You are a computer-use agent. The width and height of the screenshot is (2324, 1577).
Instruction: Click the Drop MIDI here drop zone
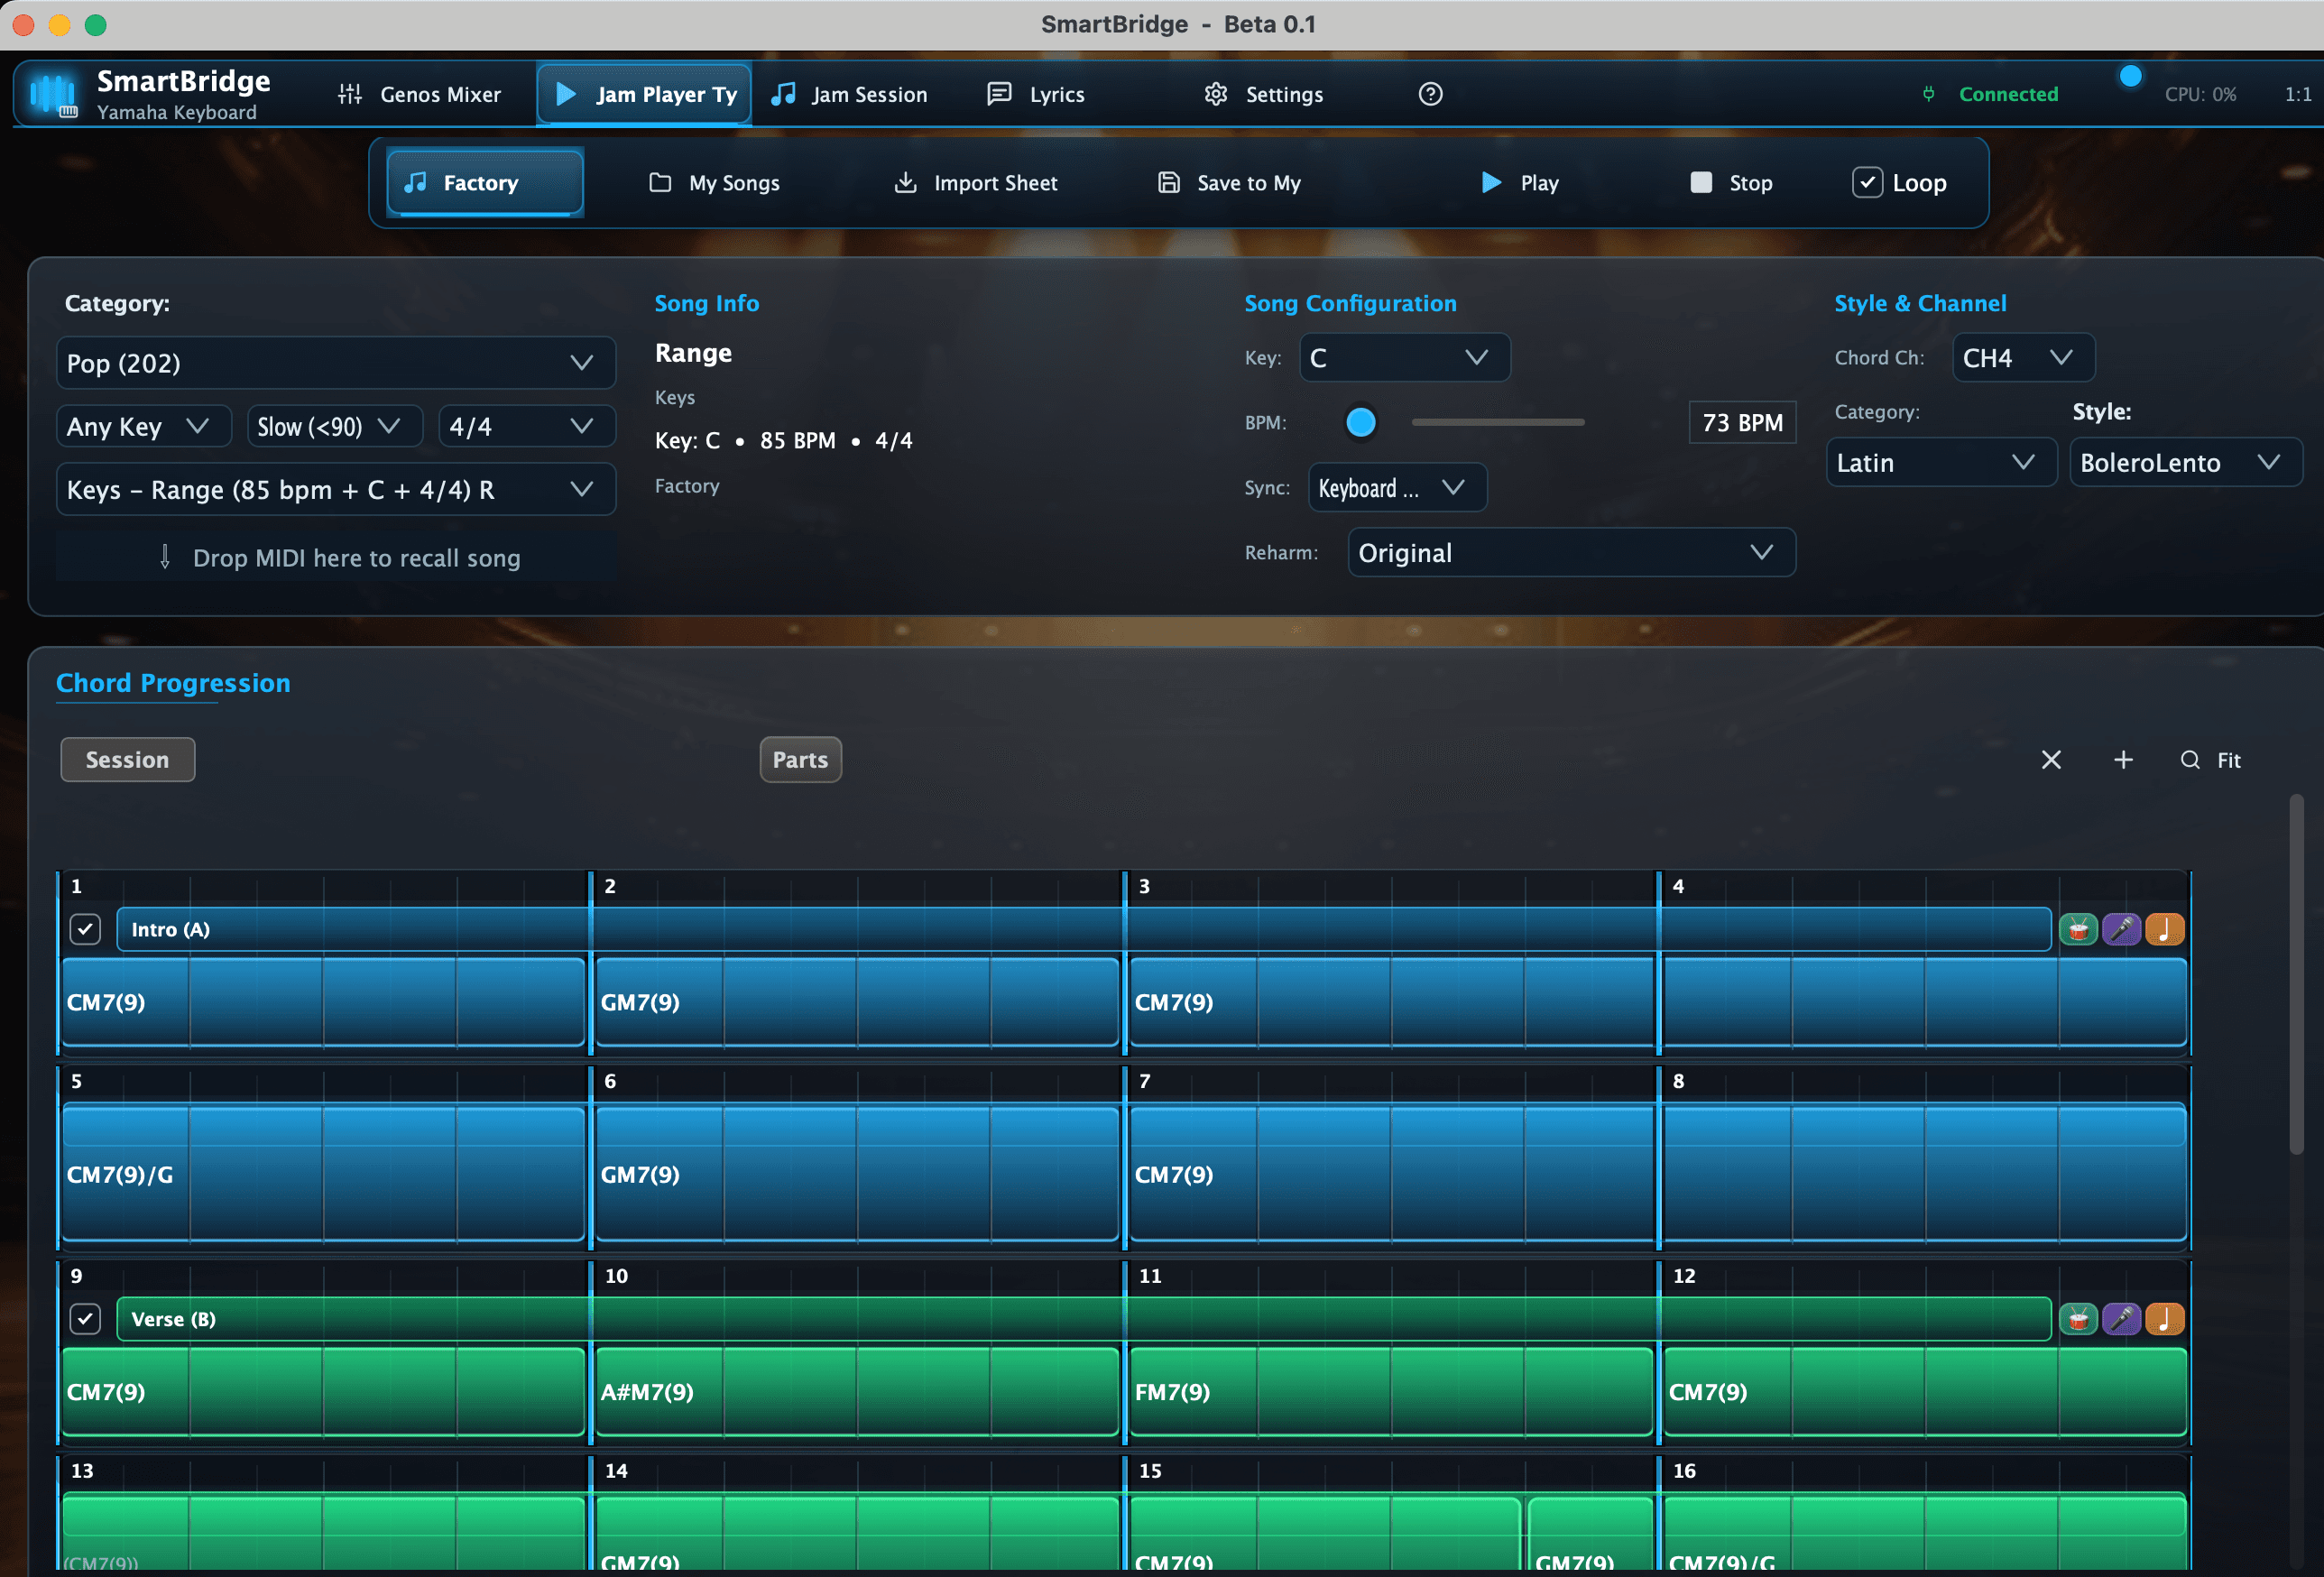click(337, 558)
